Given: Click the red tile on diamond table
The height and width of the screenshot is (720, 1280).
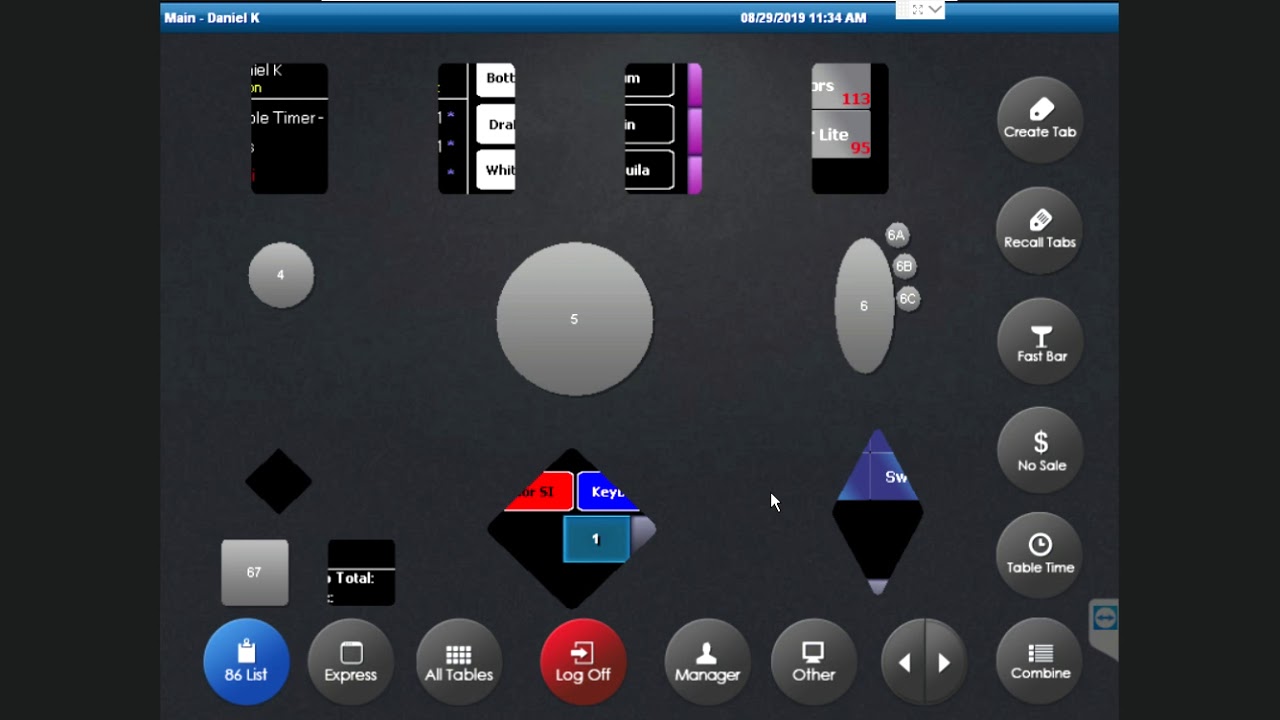Looking at the screenshot, I should pyautogui.click(x=540, y=492).
